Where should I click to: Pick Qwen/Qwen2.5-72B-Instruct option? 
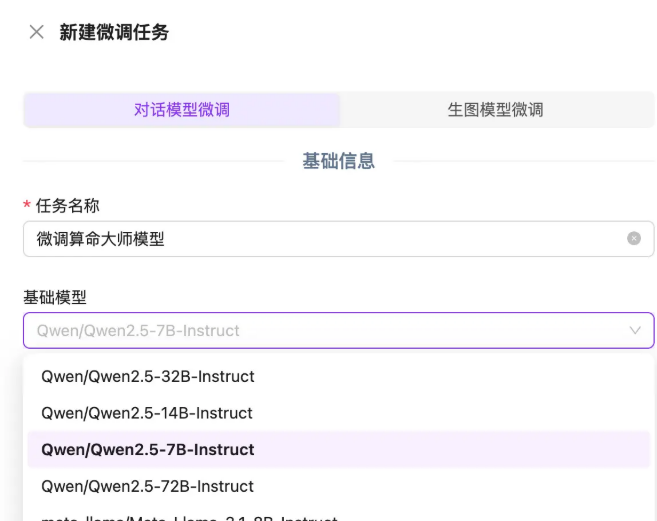(339, 486)
